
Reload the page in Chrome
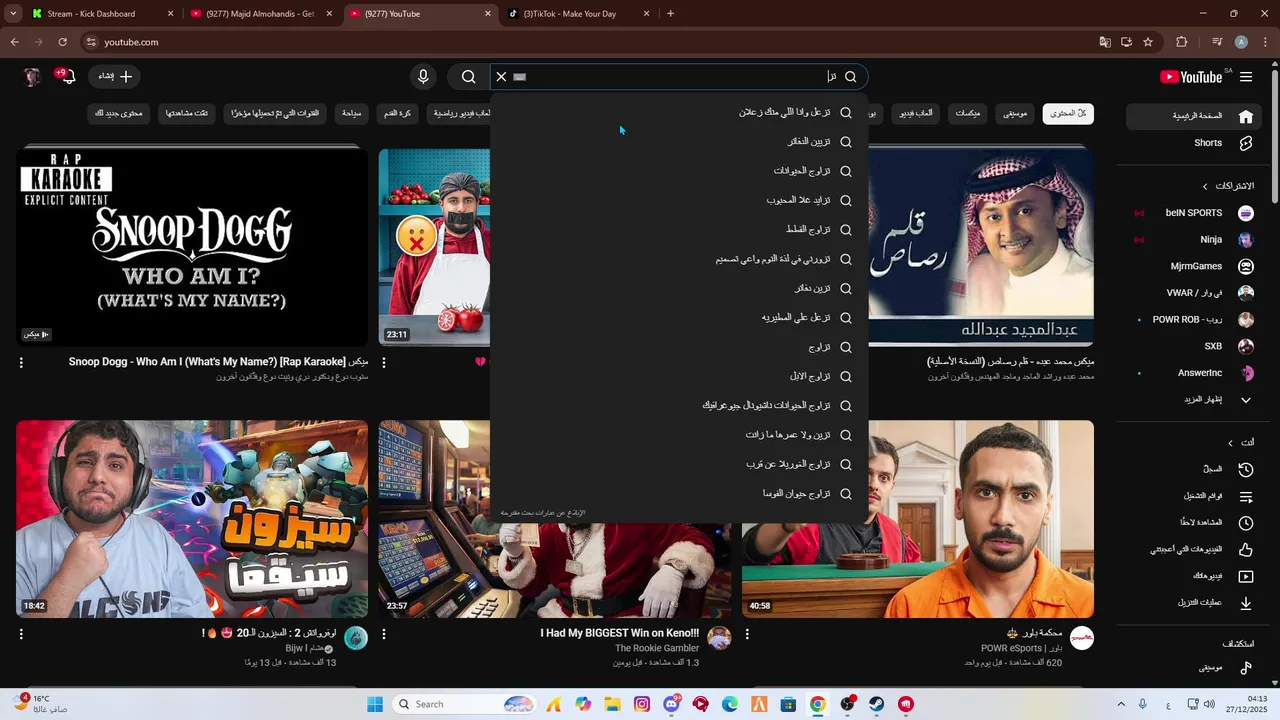click(62, 42)
